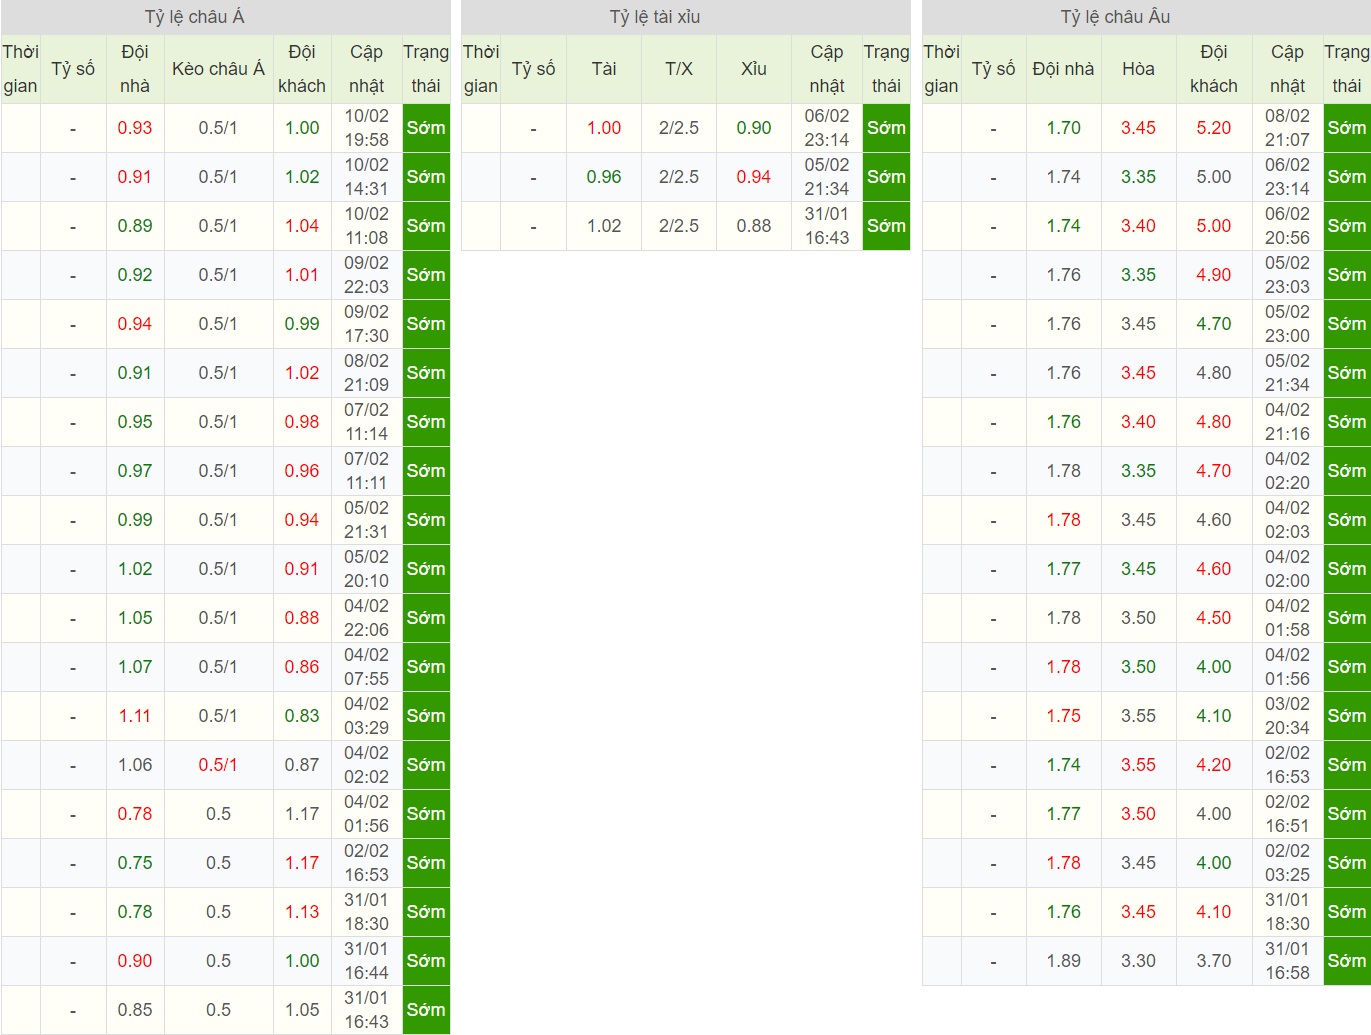The width and height of the screenshot is (1371, 1035).
Task: Click away odds 4.50 in châu Âu table
Action: pyautogui.click(x=1214, y=618)
